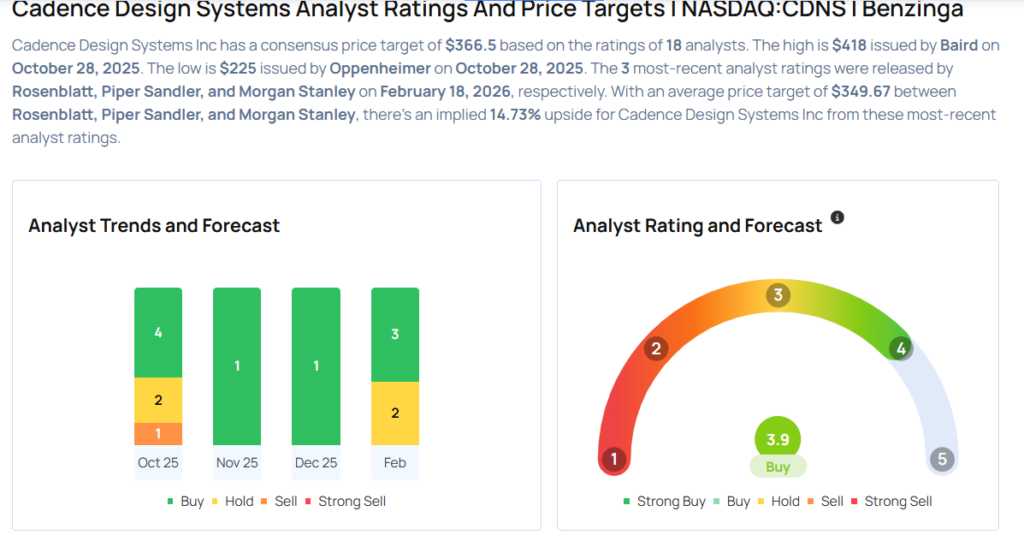This screenshot has width=1024, height=535.
Task: Click the gauge marker numbered 3
Action: (x=778, y=295)
